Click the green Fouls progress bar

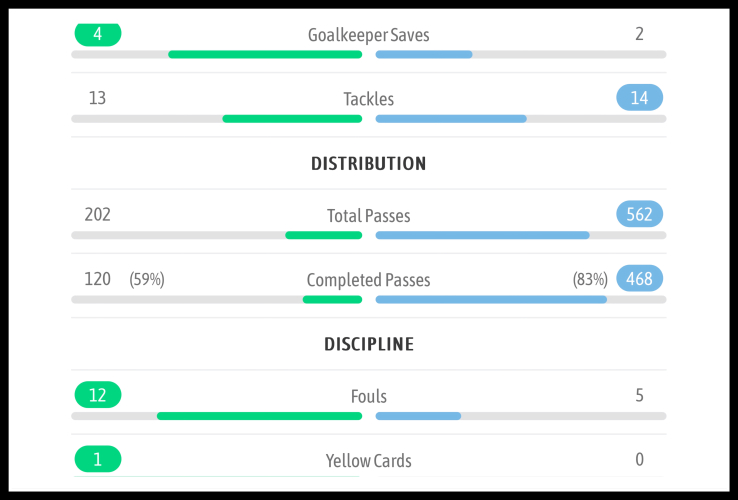click(x=259, y=416)
